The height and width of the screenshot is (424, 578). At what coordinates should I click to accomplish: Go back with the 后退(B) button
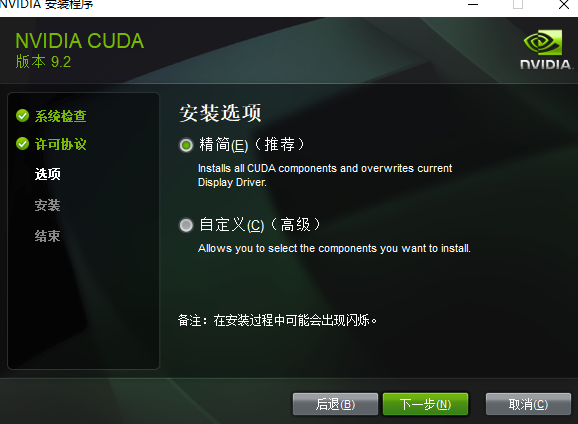tap(335, 404)
